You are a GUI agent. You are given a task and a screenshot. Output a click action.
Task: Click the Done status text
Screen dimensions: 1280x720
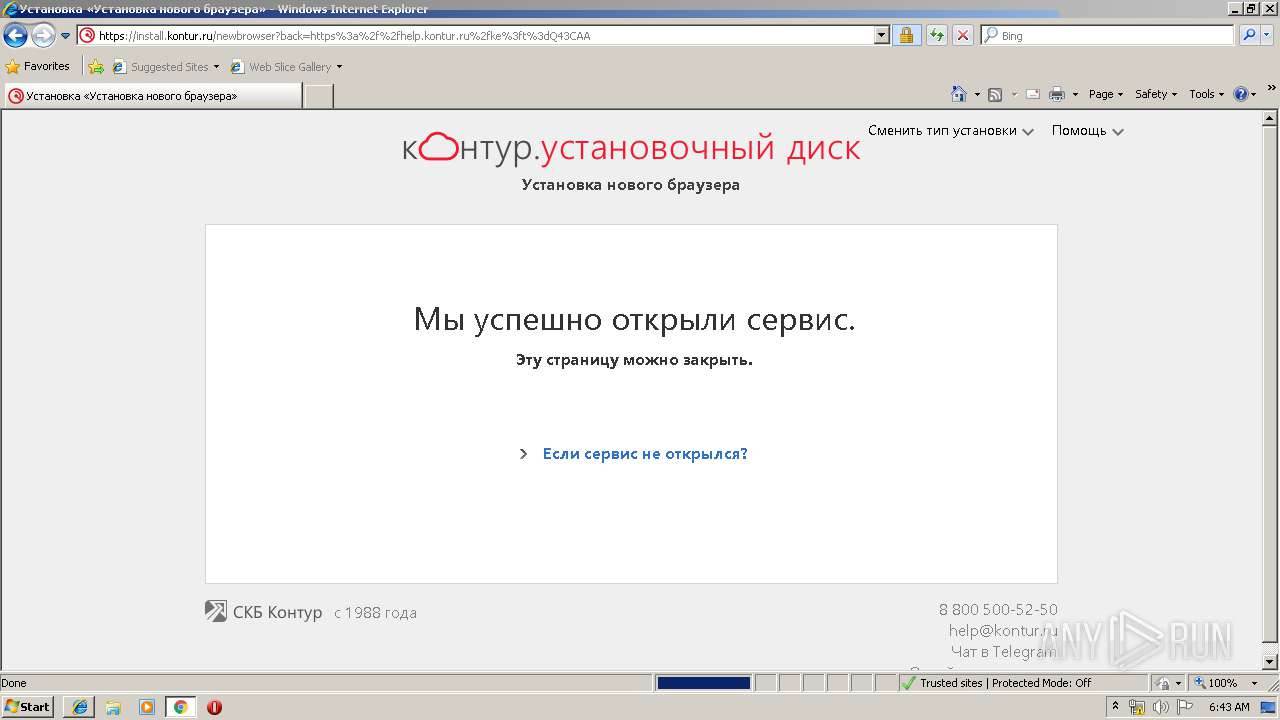(14, 683)
